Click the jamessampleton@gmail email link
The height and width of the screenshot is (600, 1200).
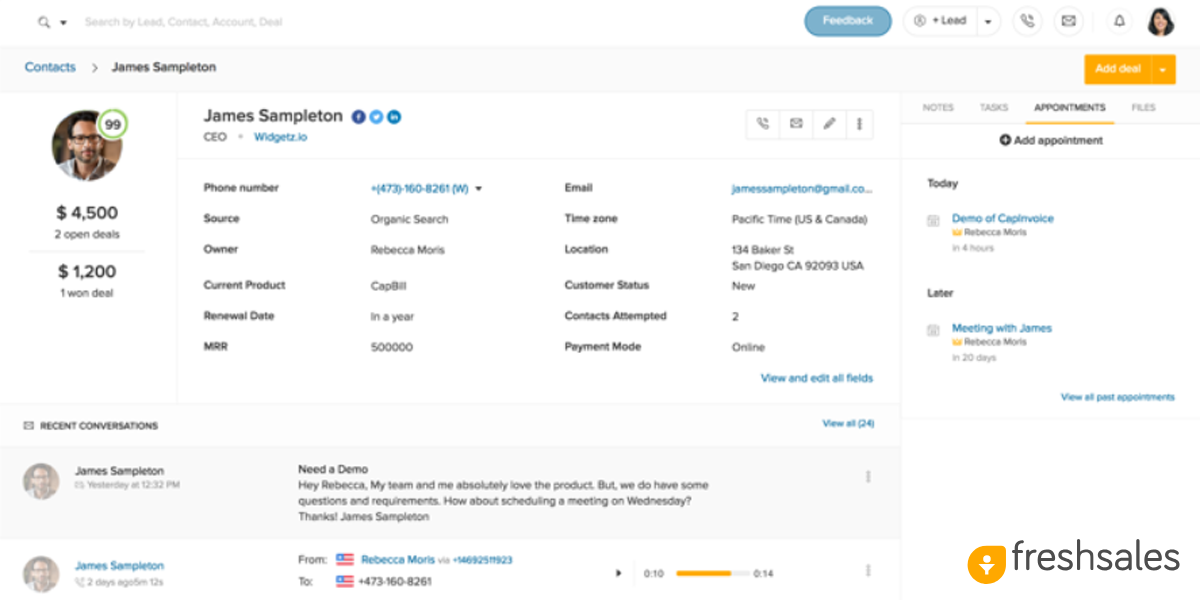click(802, 188)
